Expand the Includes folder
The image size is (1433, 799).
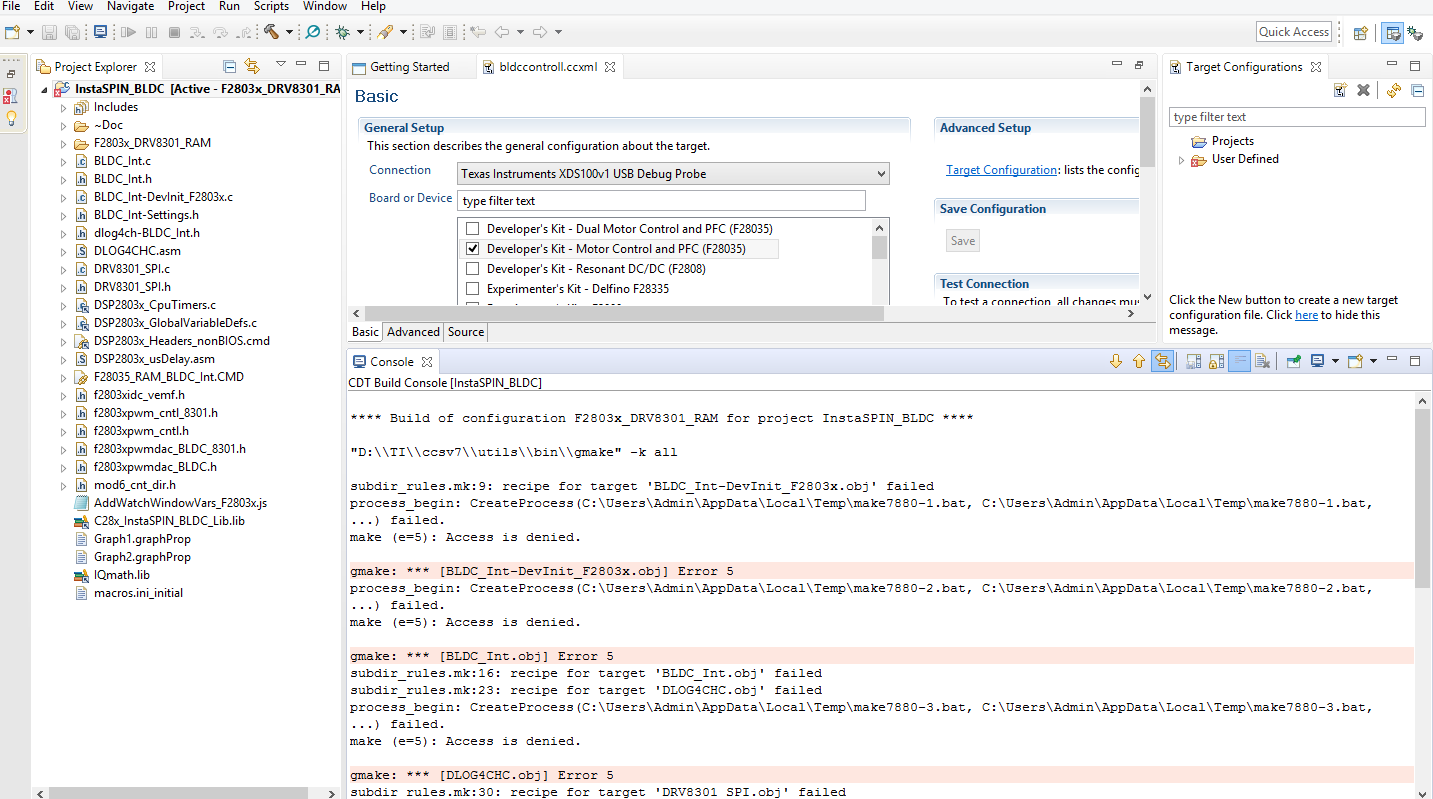(62, 107)
